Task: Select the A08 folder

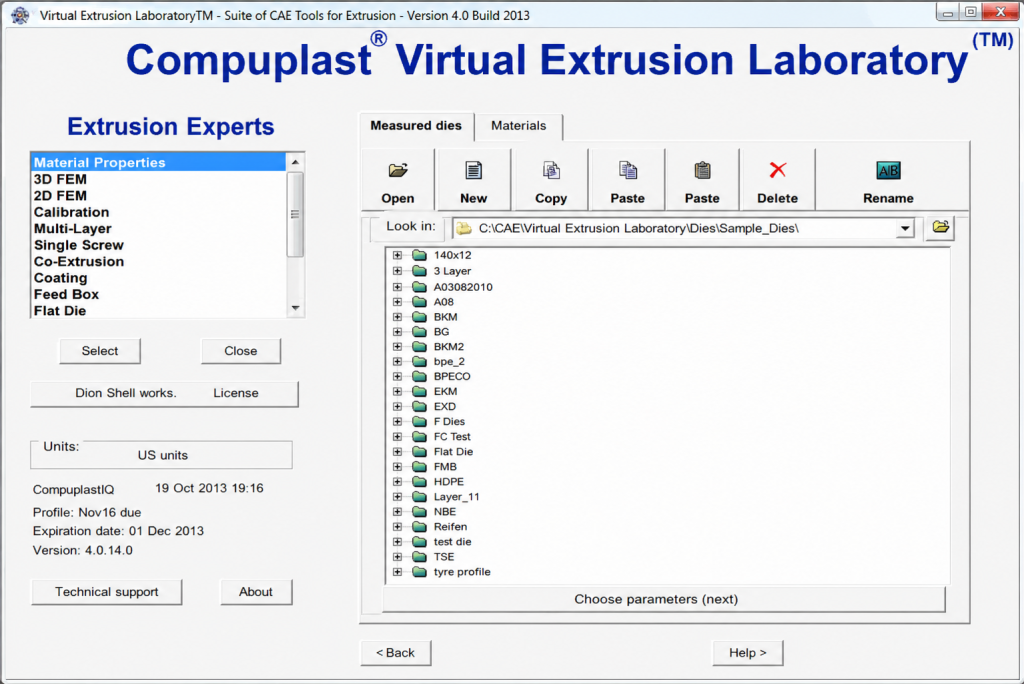Action: pyautogui.click(x=443, y=302)
